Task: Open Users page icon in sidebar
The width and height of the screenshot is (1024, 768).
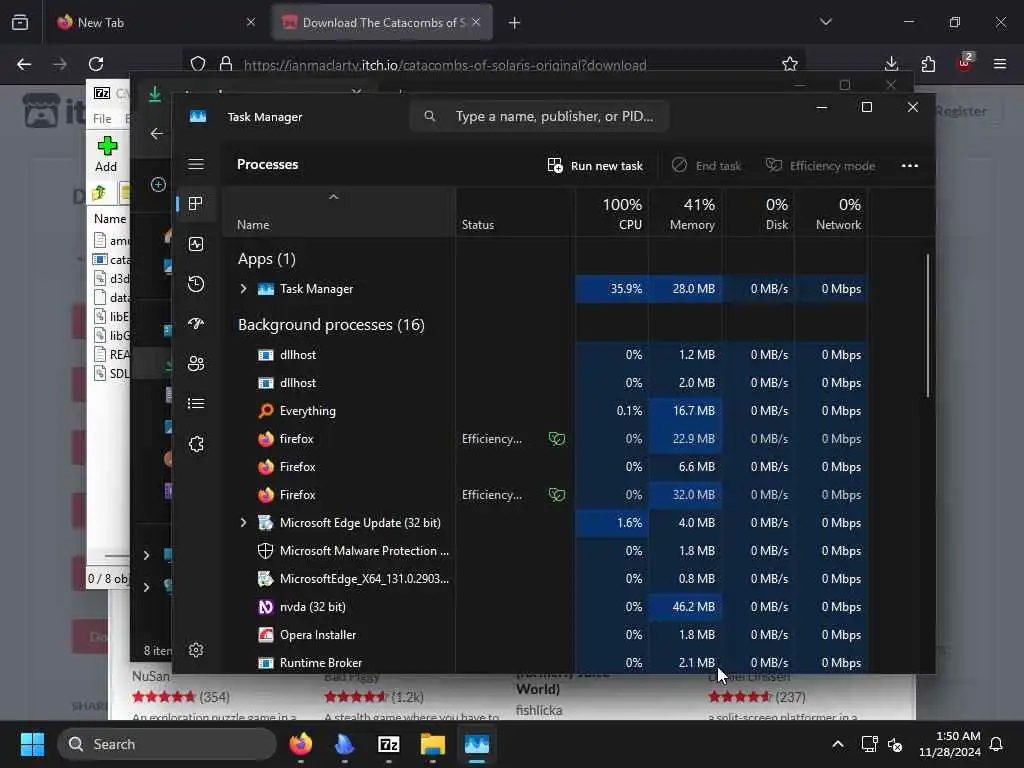Action: tap(196, 364)
